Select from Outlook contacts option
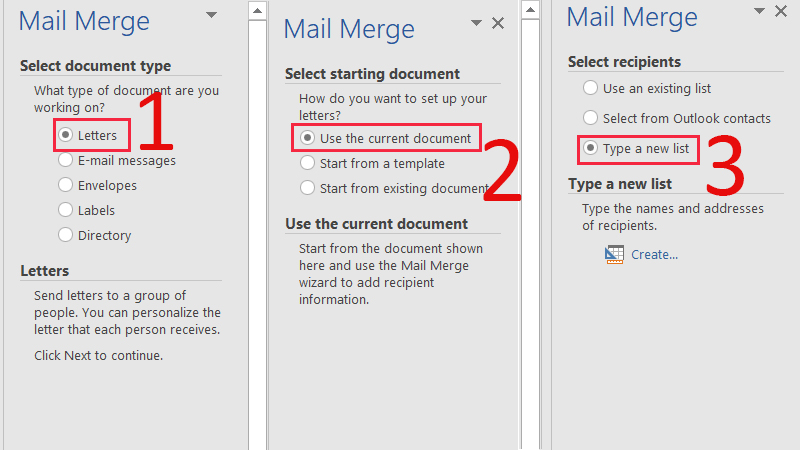800x450 pixels. coord(590,118)
